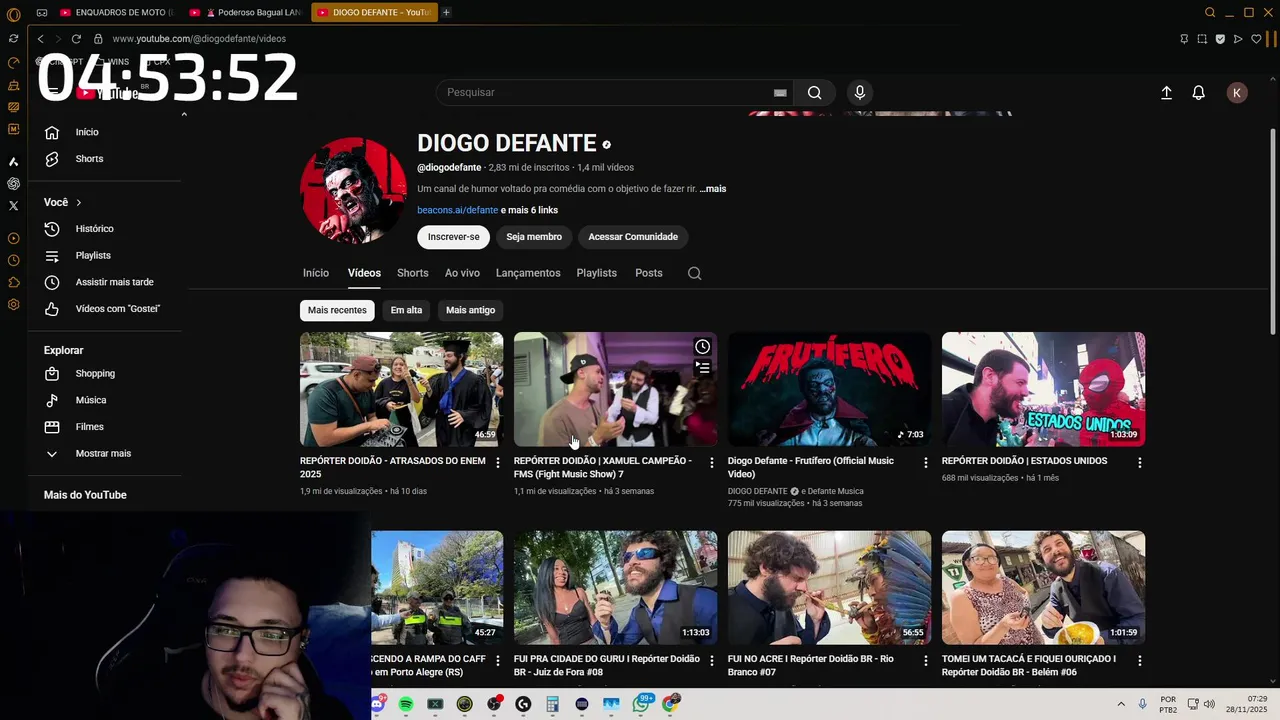Switch to the channel Playlists tab
Image resolution: width=1280 pixels, height=720 pixels.
click(596, 273)
